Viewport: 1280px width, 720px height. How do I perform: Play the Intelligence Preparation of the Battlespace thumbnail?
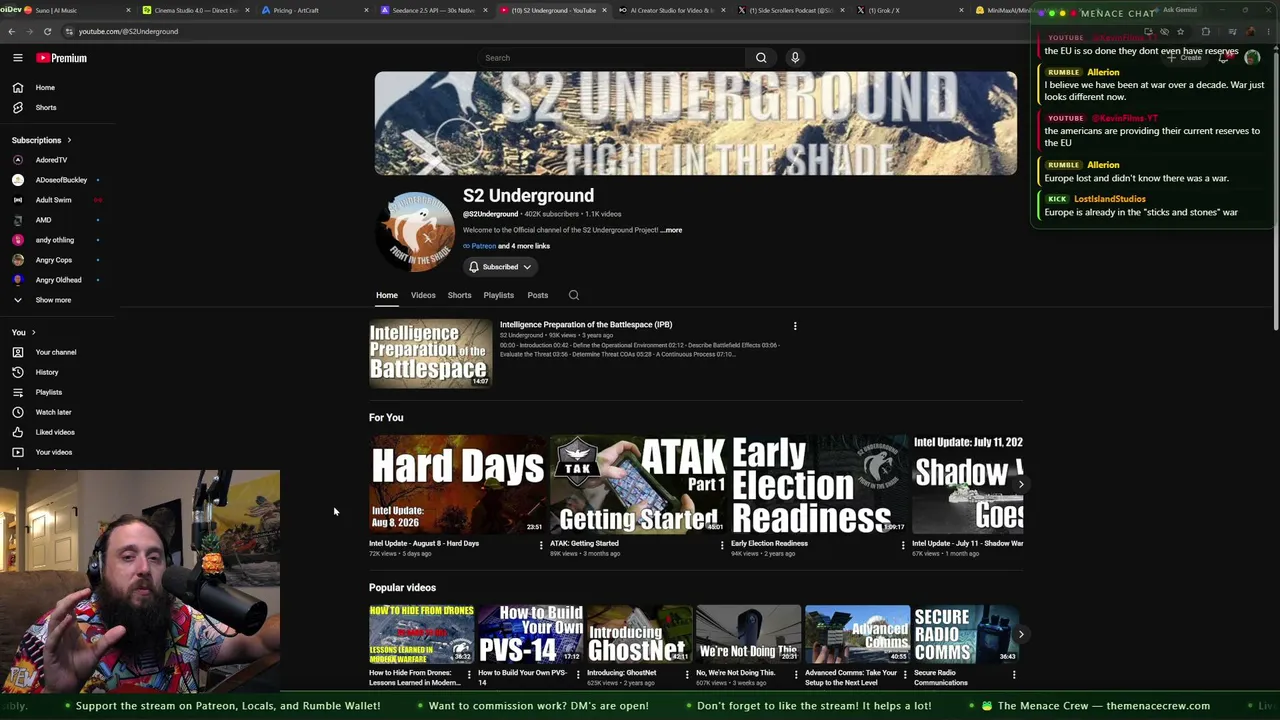coord(430,353)
